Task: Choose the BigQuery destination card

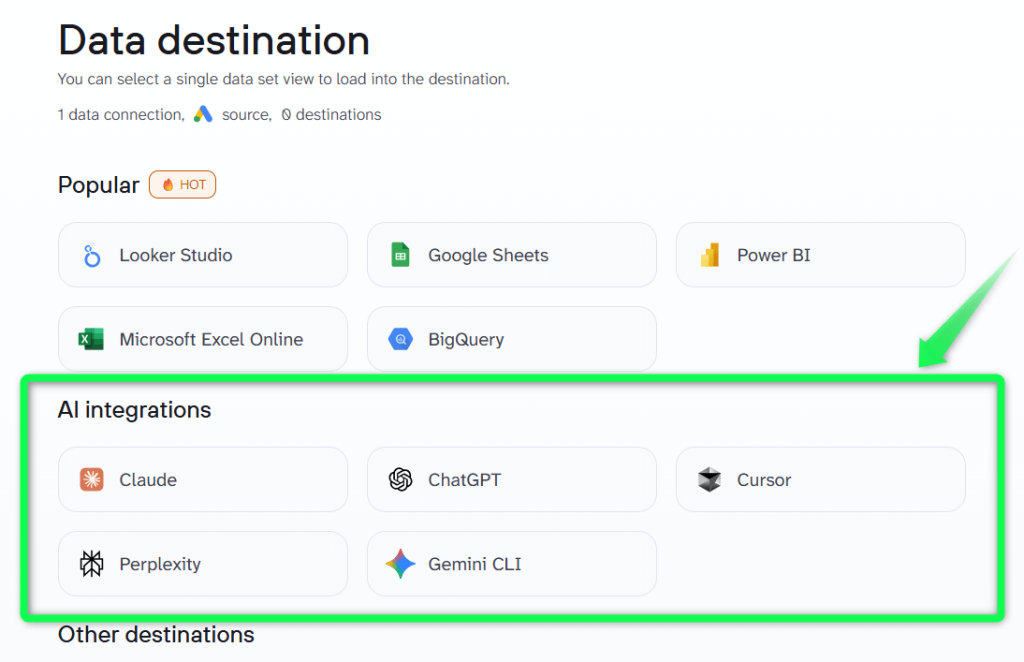Action: (x=511, y=339)
